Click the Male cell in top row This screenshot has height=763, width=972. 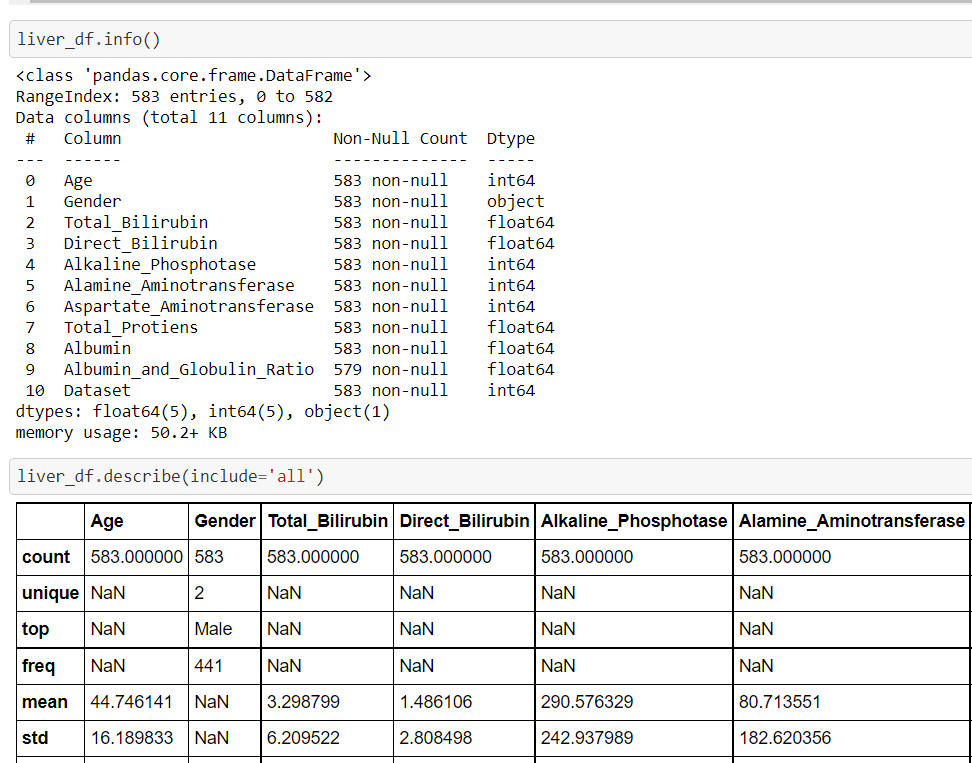pos(213,629)
